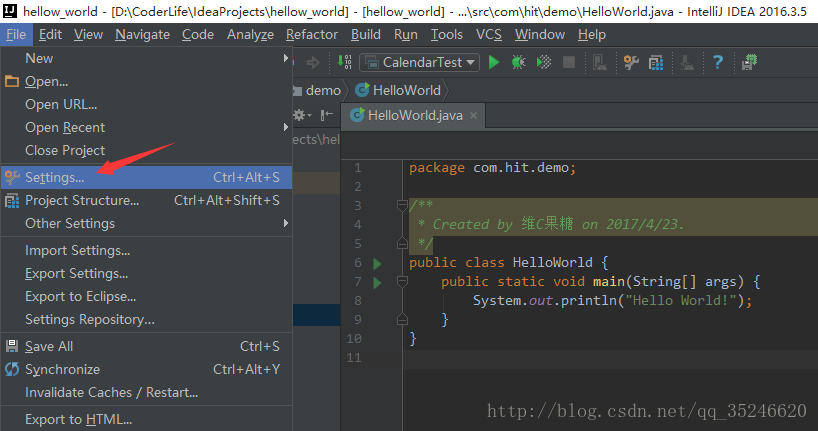
Task: Open the Window menu
Action: click(x=540, y=34)
